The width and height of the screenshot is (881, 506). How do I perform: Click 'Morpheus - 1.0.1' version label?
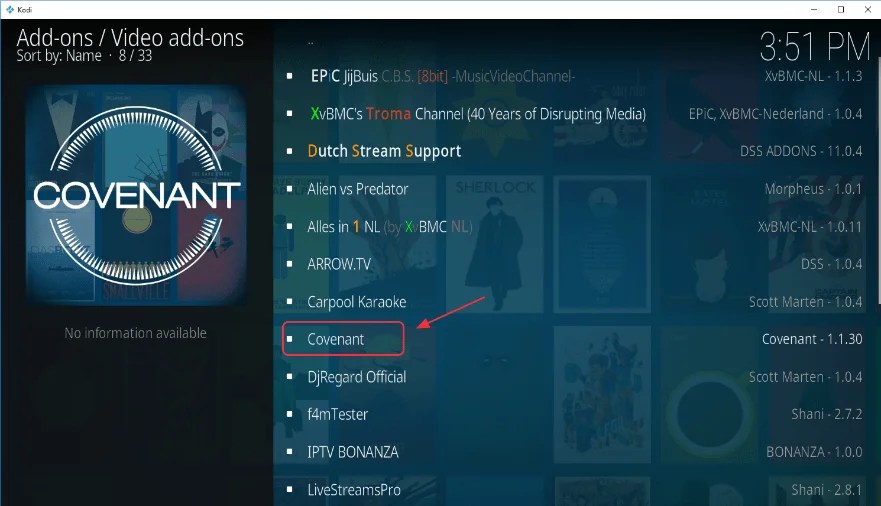pyautogui.click(x=813, y=189)
